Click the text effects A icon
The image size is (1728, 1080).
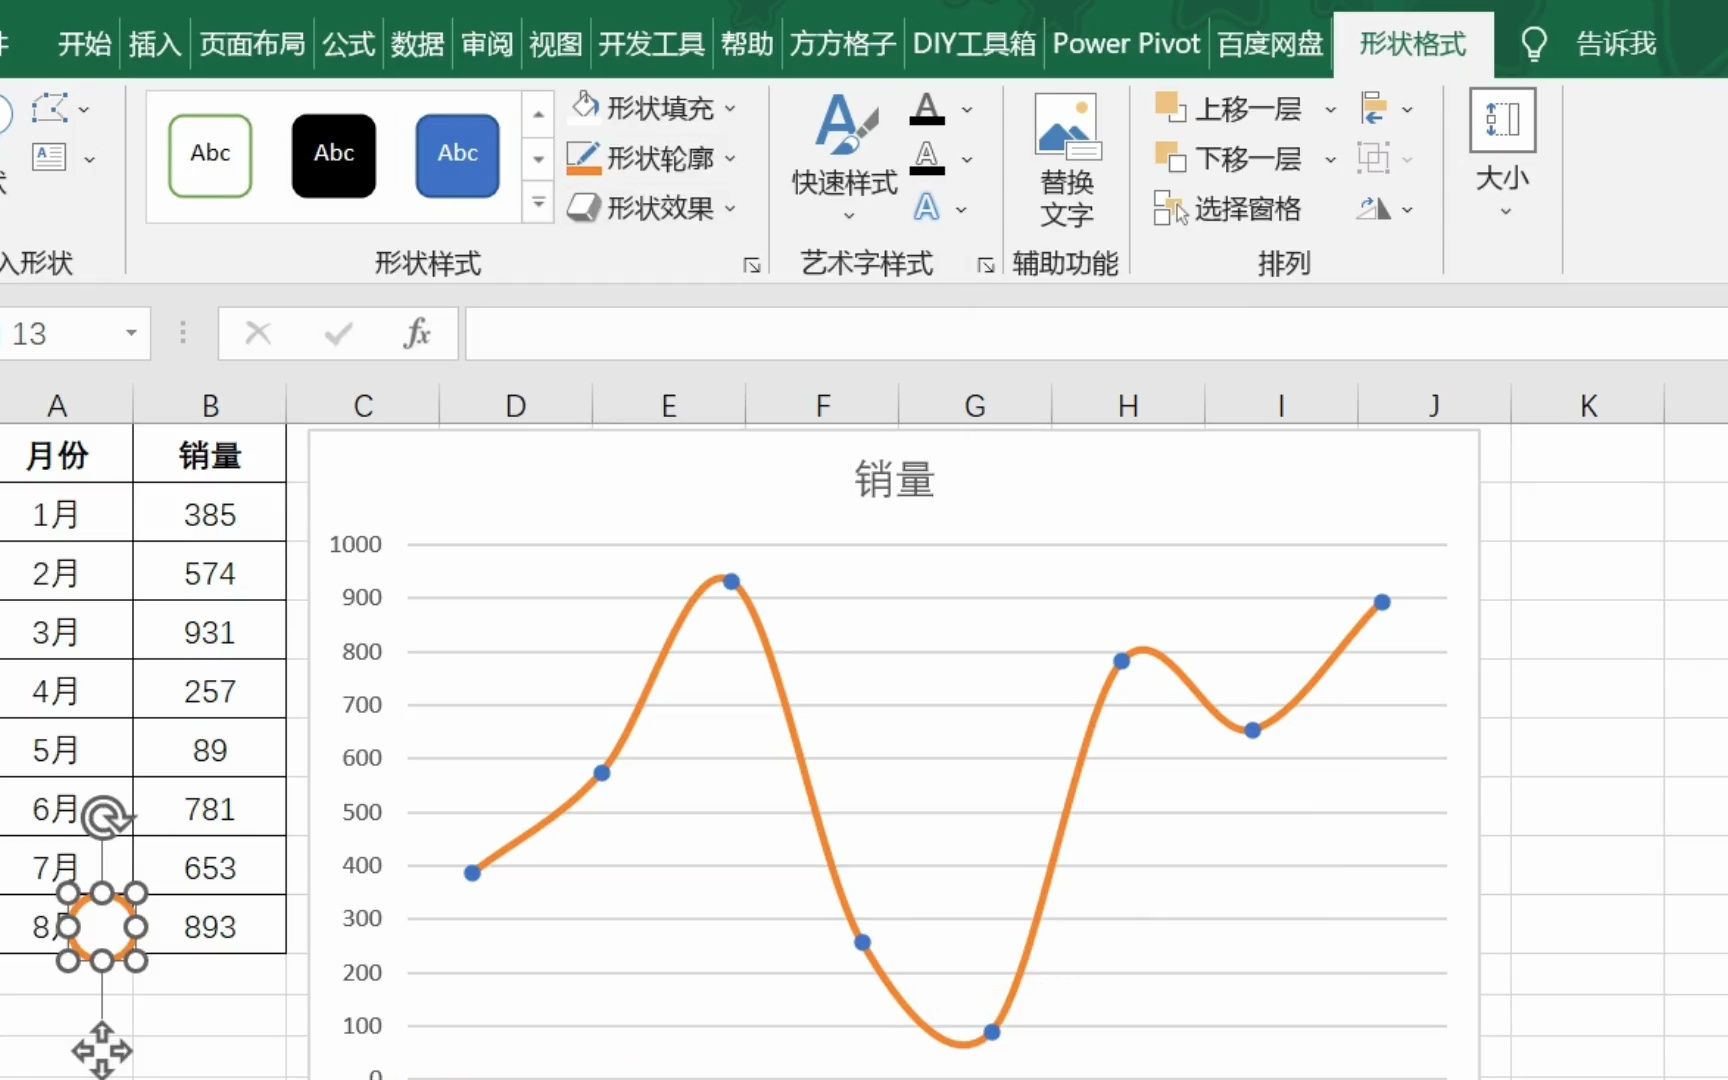pyautogui.click(x=929, y=208)
